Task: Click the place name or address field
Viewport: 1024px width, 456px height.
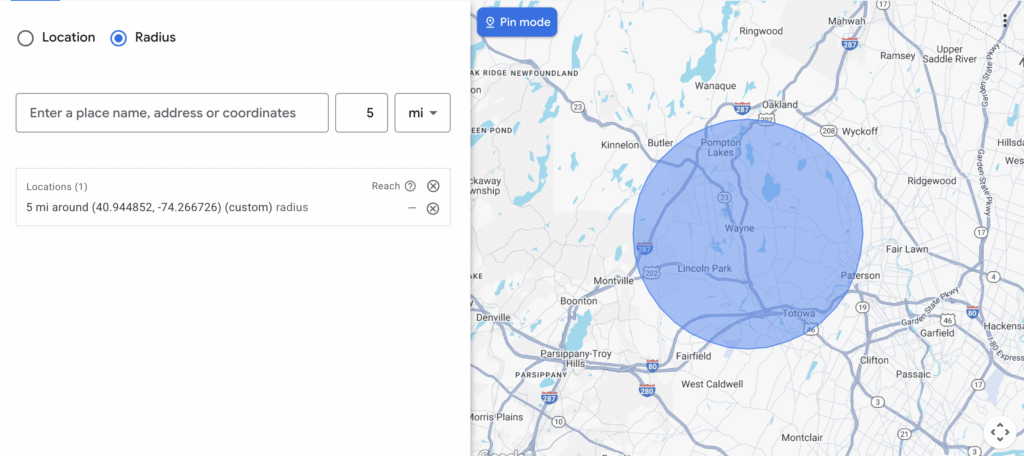Action: tap(172, 113)
